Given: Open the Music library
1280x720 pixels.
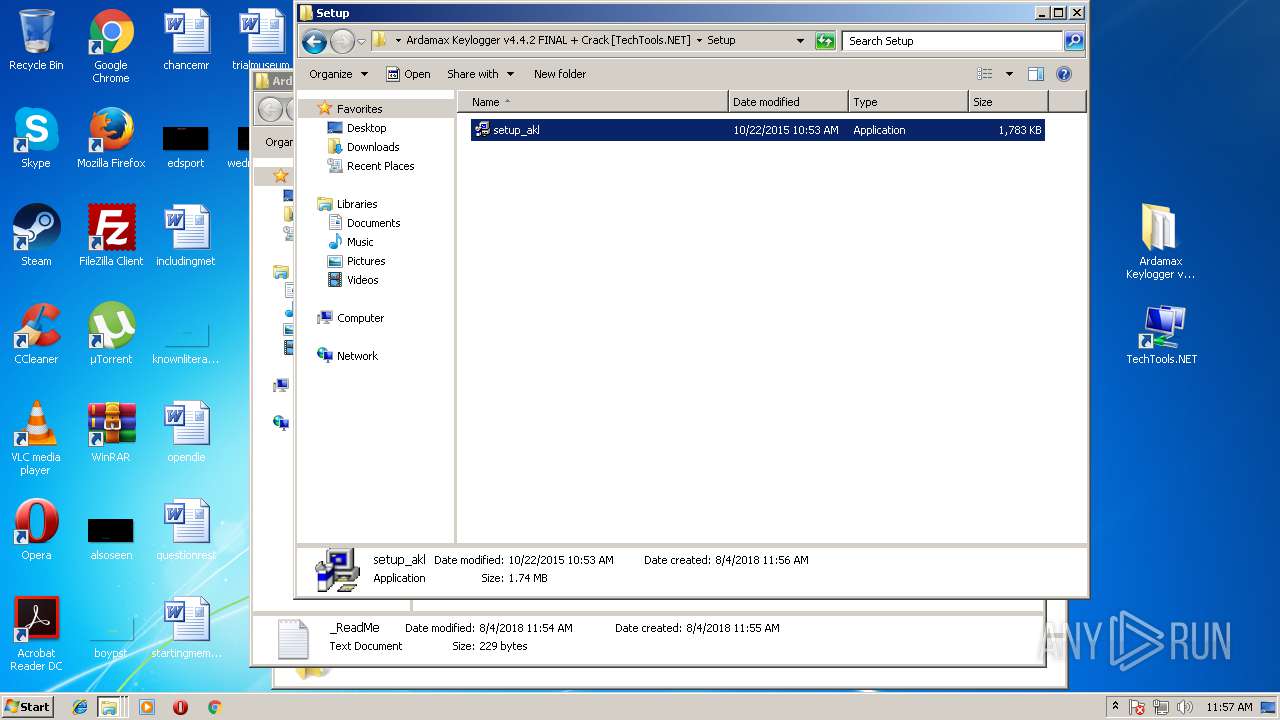Looking at the screenshot, I should (360, 242).
